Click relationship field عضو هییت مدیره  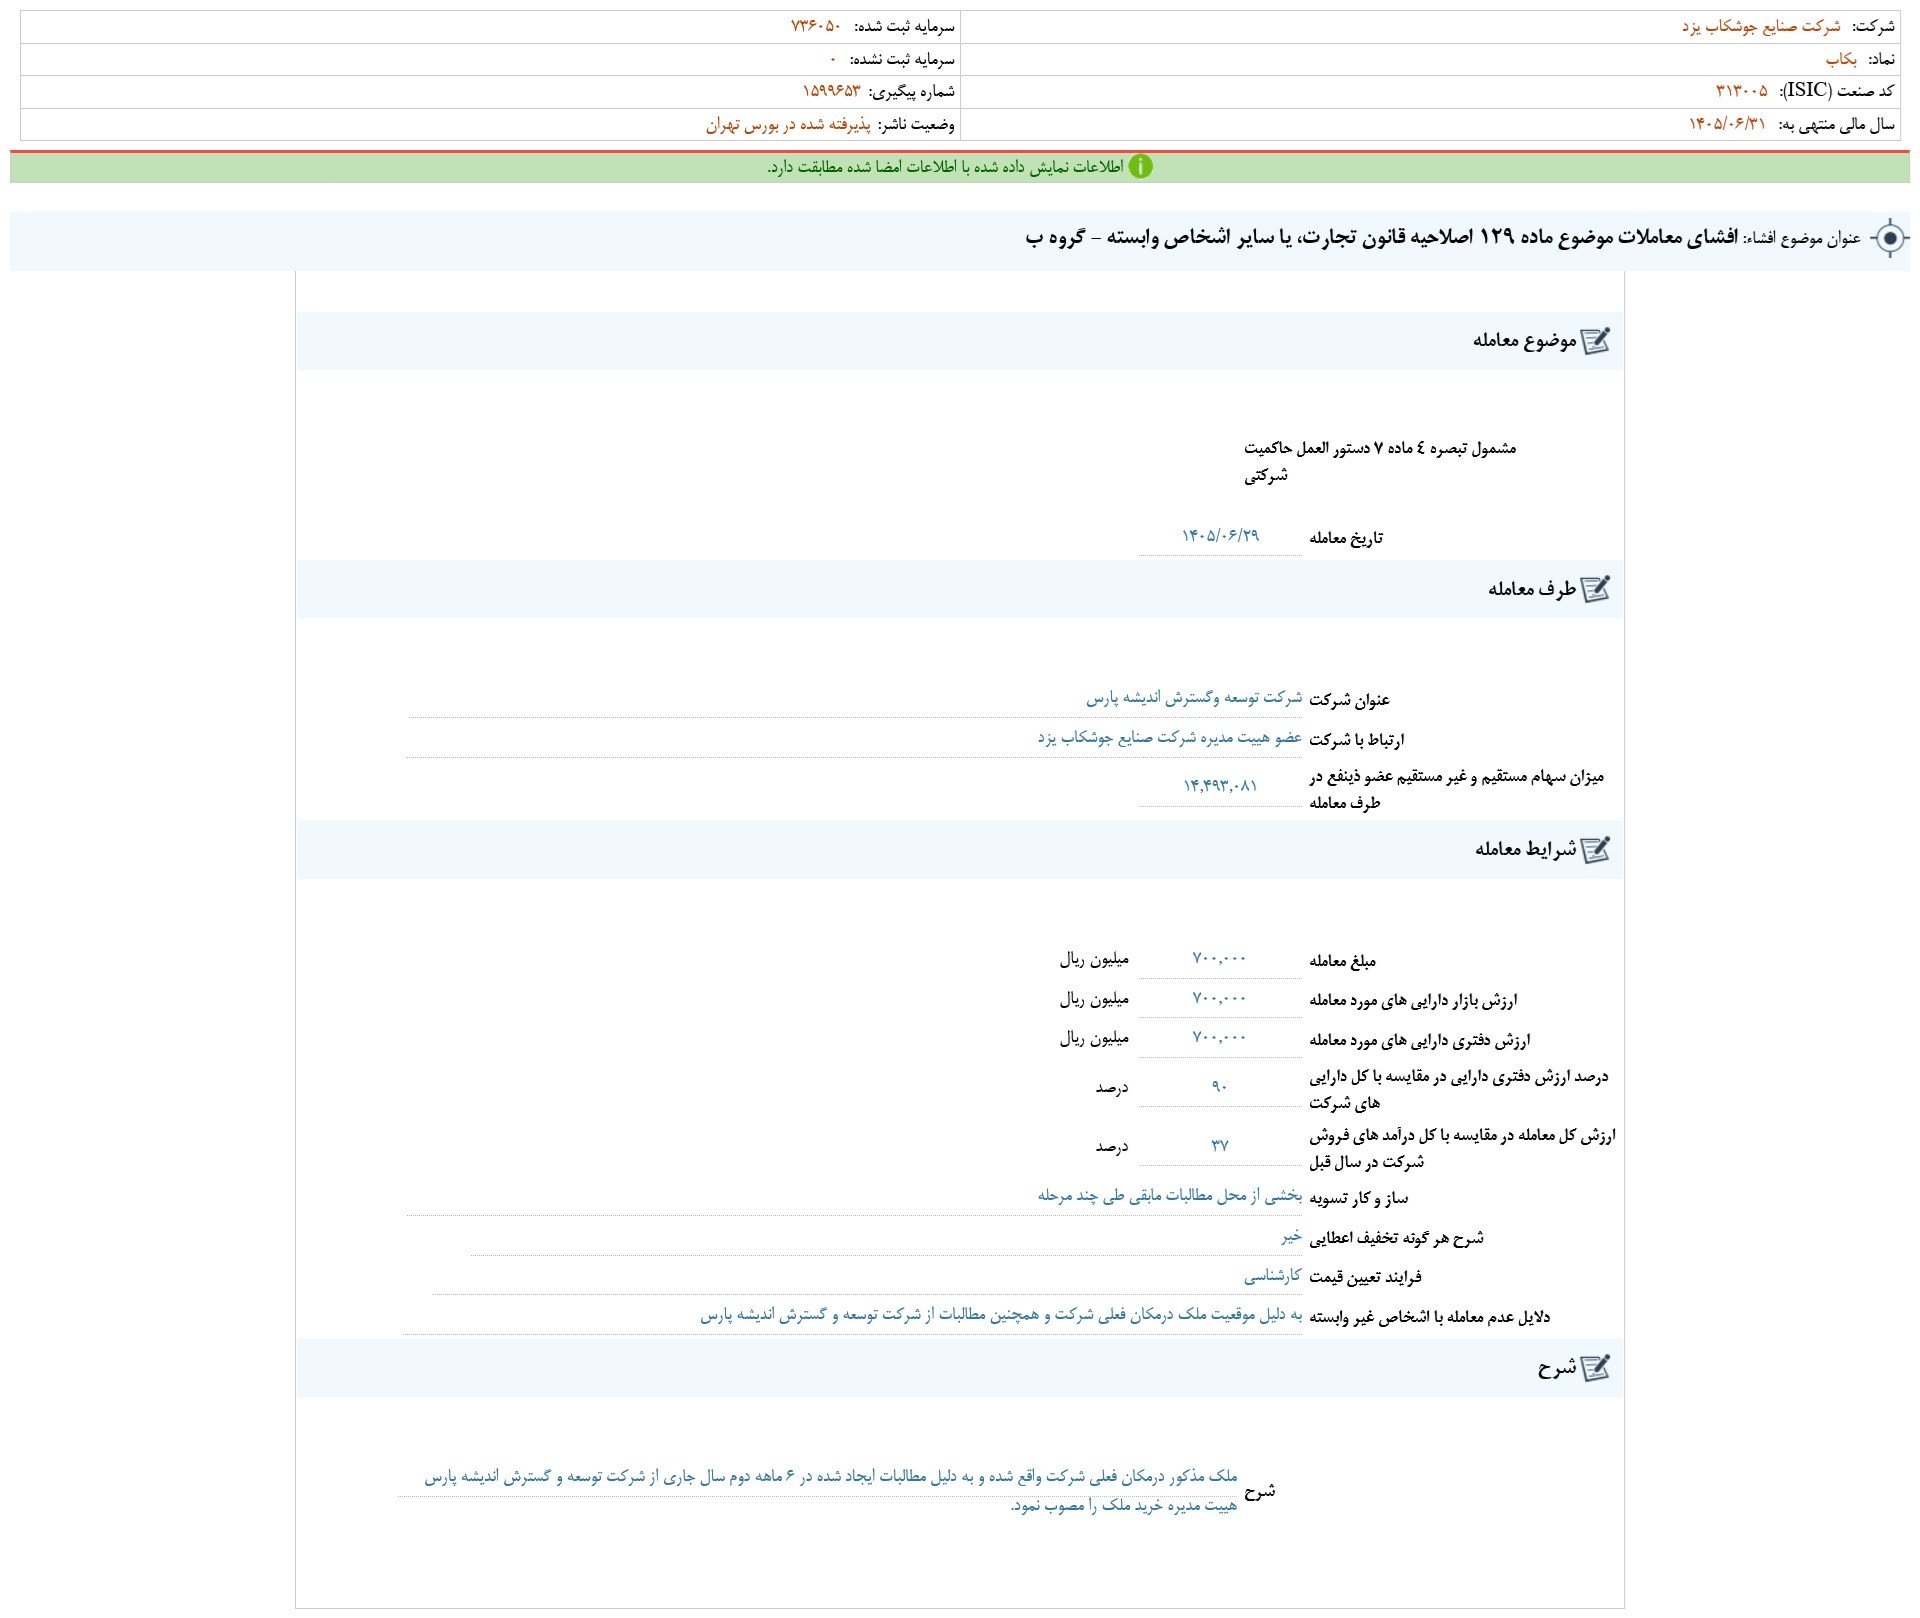(855, 738)
